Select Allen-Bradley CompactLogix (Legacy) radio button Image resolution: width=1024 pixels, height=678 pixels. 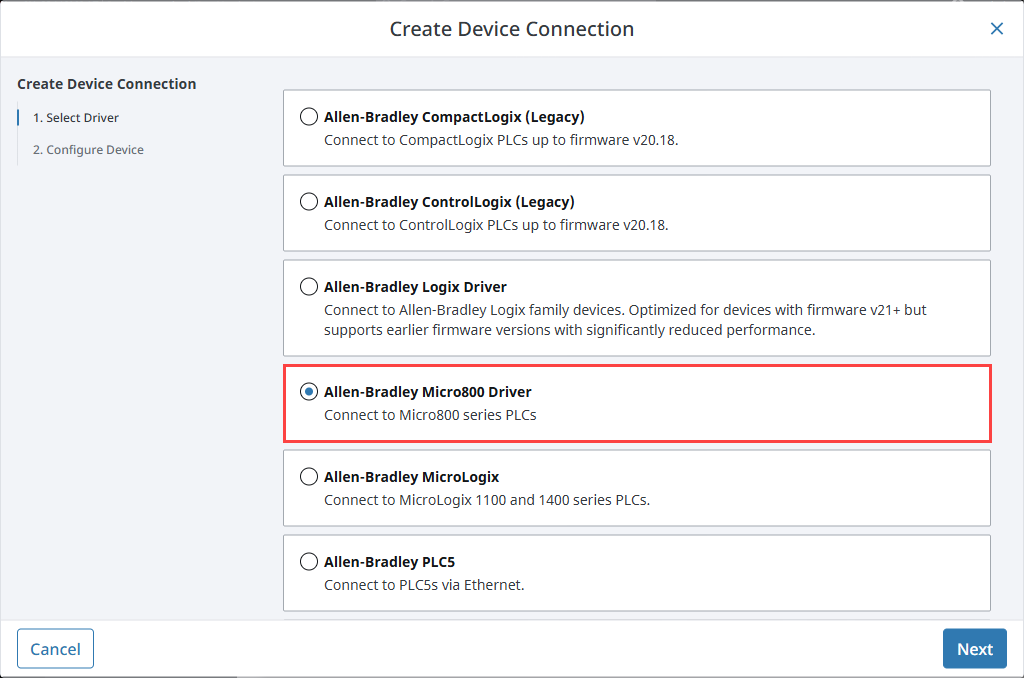pos(309,117)
